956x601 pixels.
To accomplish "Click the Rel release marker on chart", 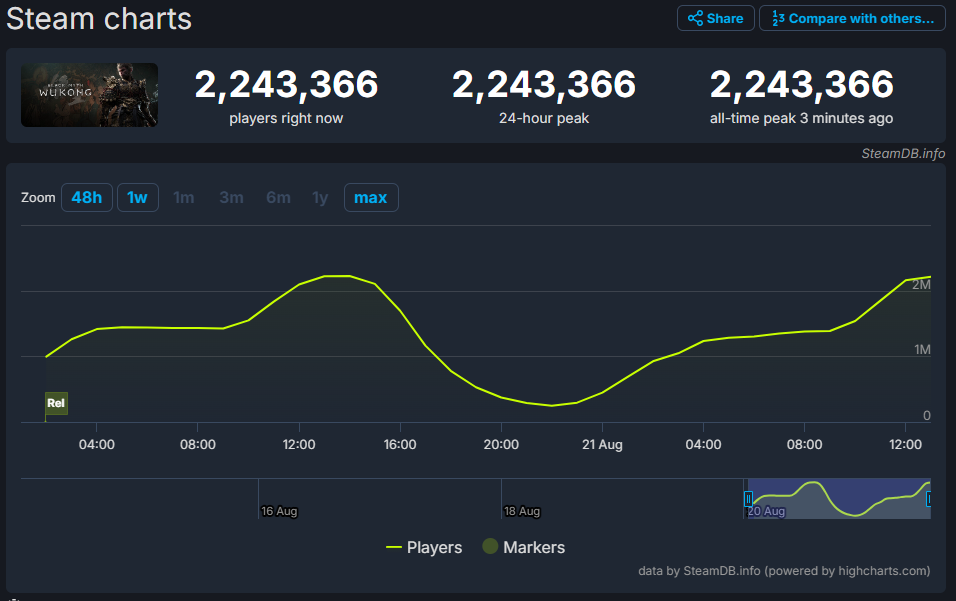I will 56,403.
